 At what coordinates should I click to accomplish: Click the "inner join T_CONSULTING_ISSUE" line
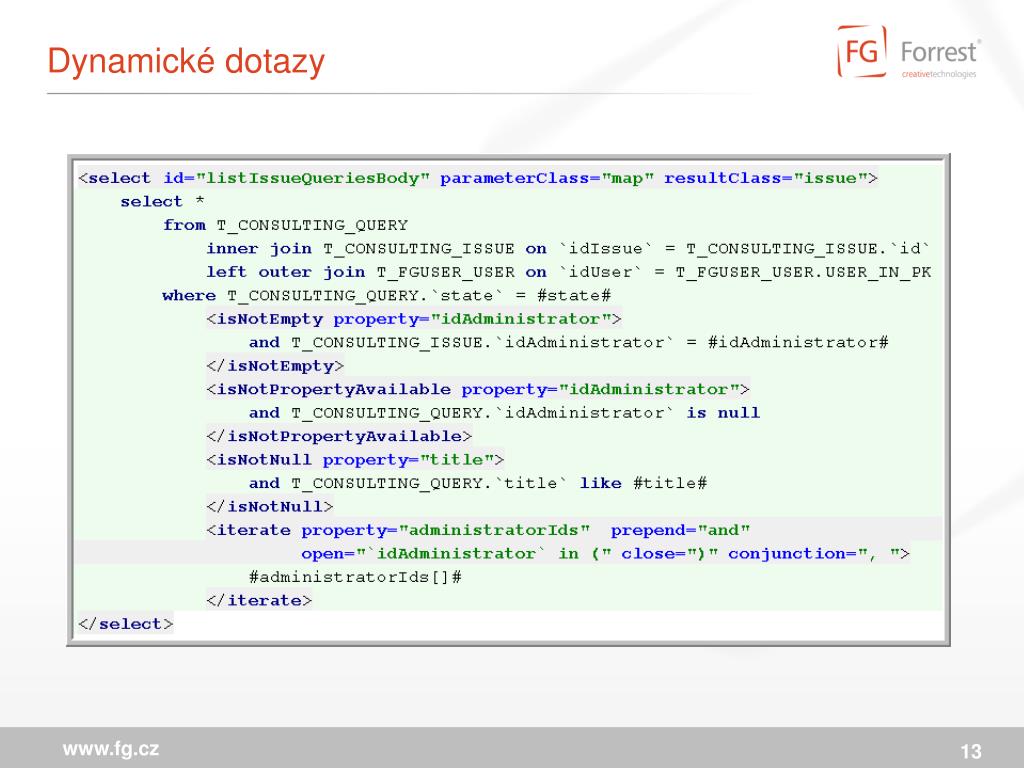568,249
